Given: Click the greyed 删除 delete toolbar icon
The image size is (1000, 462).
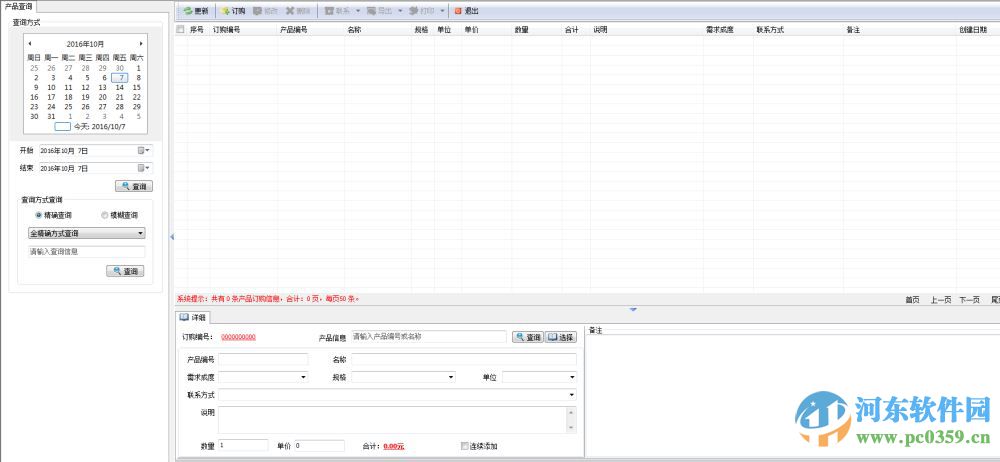Looking at the screenshot, I should pyautogui.click(x=290, y=11).
